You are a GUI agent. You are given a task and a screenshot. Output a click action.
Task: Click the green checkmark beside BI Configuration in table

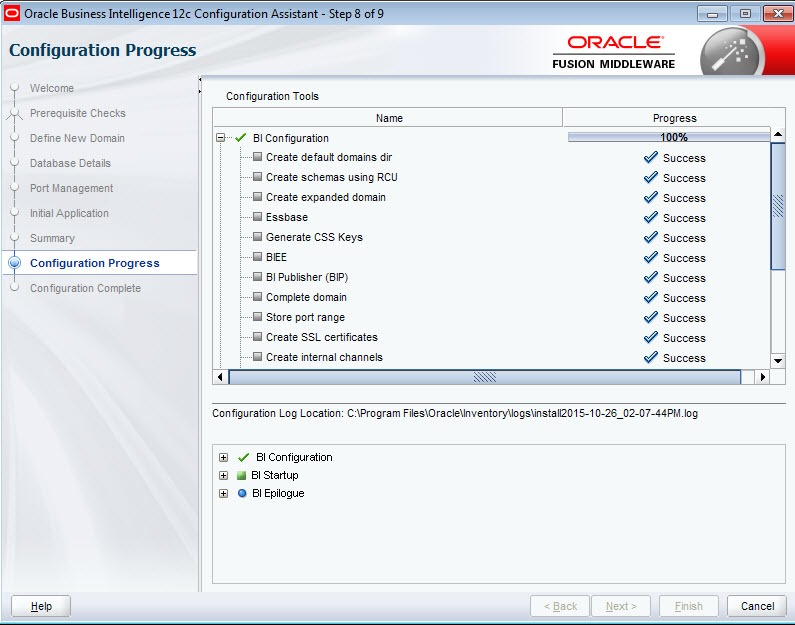[241, 138]
